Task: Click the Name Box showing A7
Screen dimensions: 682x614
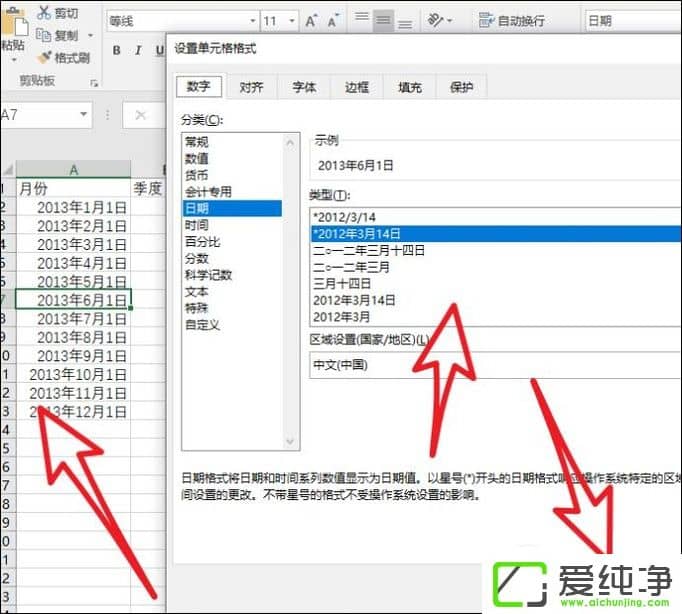Action: pyautogui.click(x=40, y=115)
